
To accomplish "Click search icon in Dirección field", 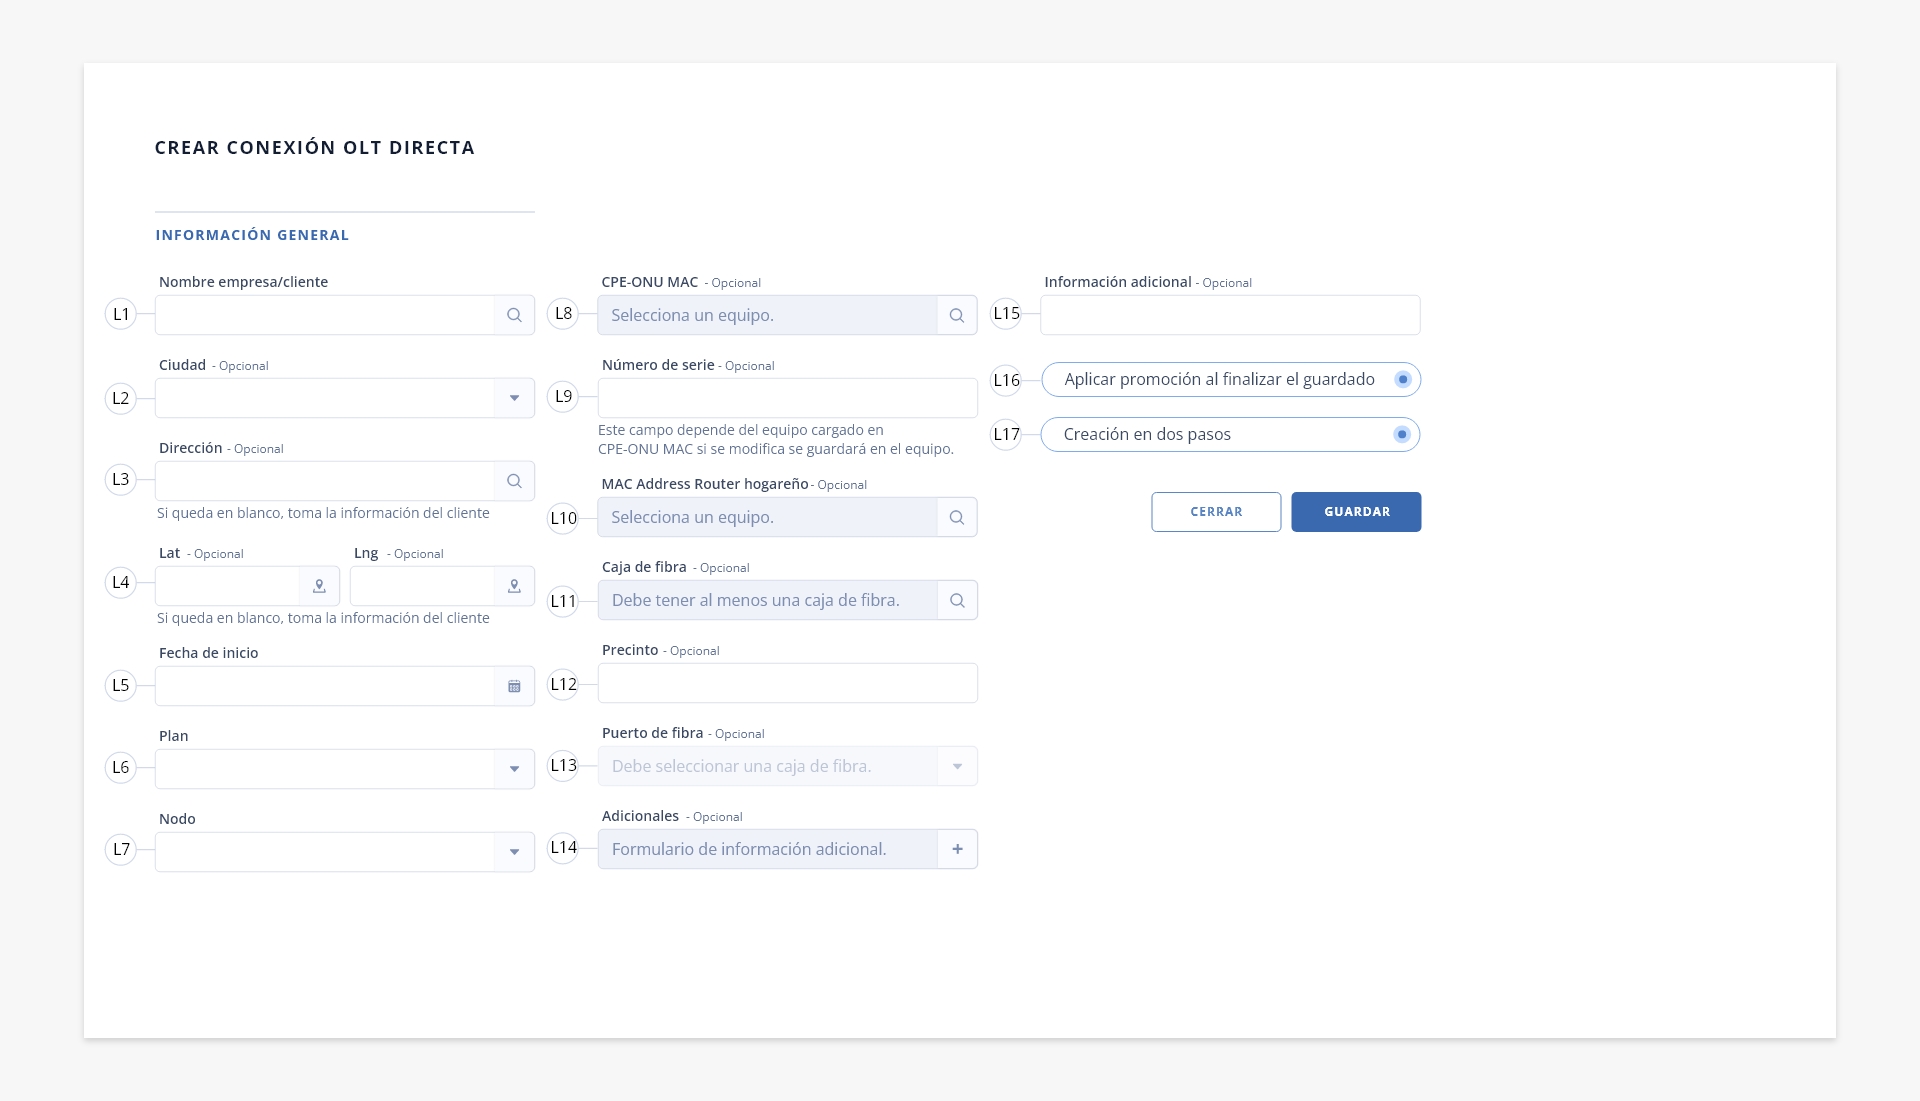I will point(514,481).
